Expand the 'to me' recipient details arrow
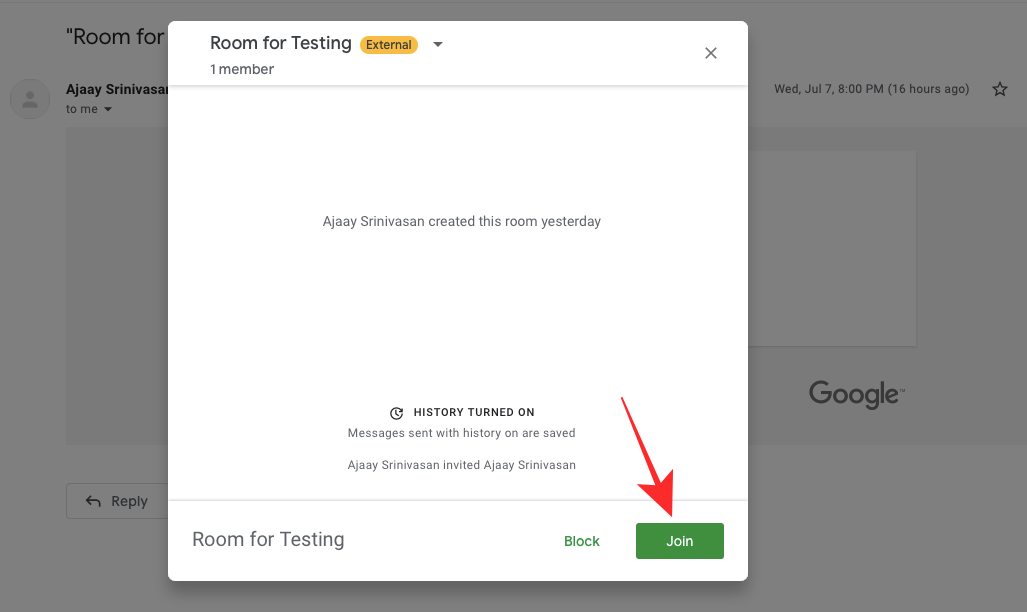 coord(108,109)
